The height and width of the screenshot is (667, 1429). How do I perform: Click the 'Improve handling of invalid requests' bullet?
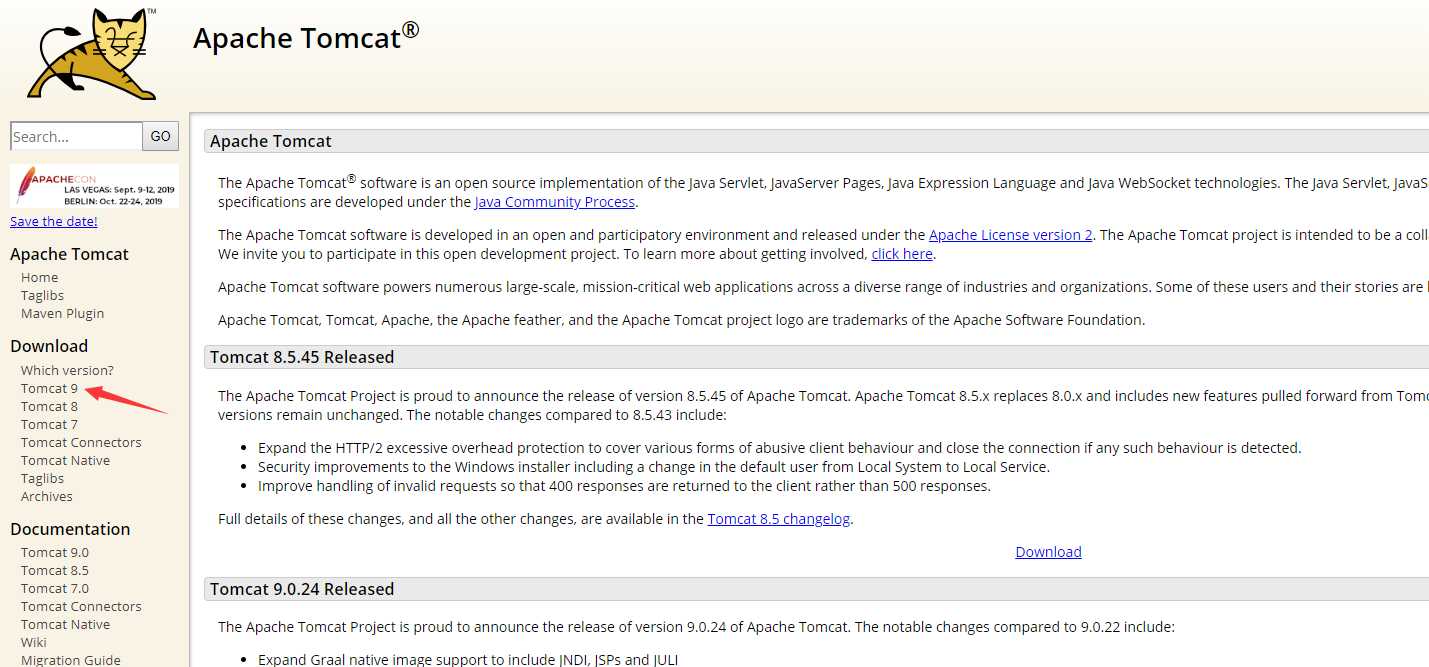624,486
